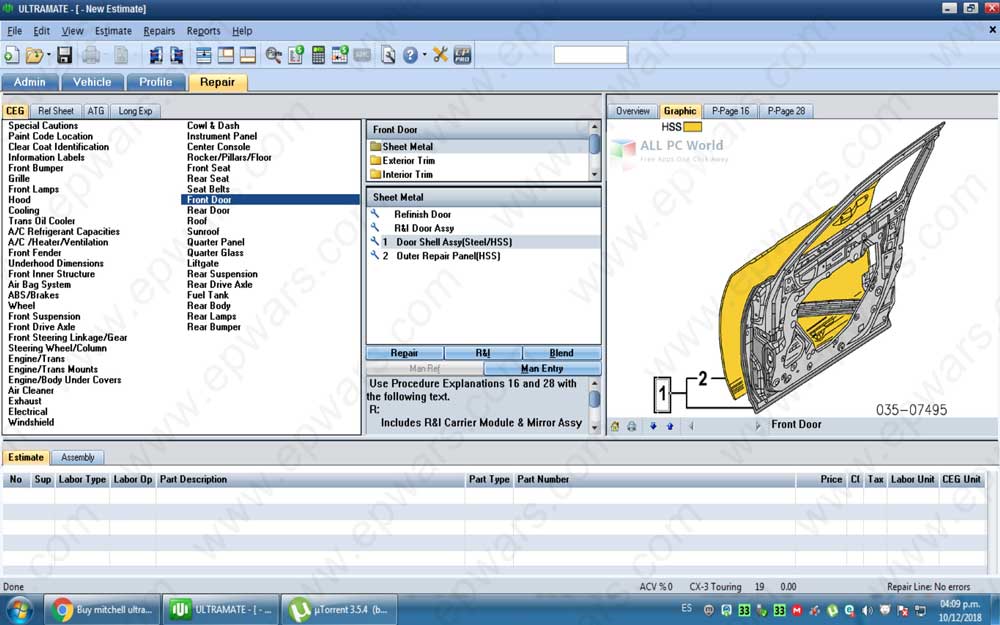Open the File menu
1000x625 pixels.
tap(14, 31)
